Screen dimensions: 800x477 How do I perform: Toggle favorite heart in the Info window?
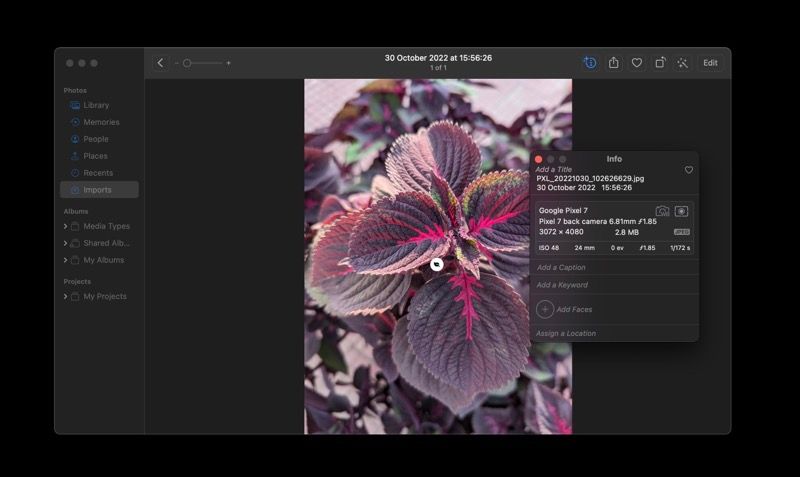[688, 170]
